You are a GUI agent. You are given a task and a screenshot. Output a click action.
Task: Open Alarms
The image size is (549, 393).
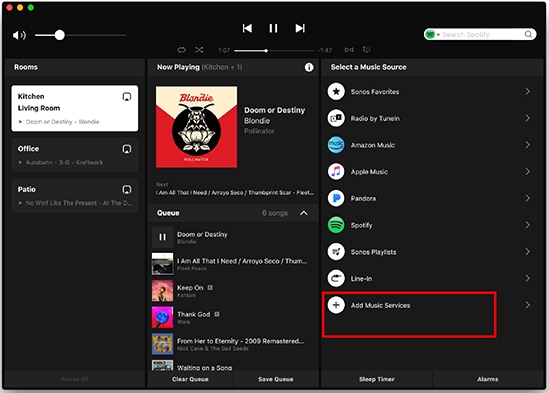488,379
